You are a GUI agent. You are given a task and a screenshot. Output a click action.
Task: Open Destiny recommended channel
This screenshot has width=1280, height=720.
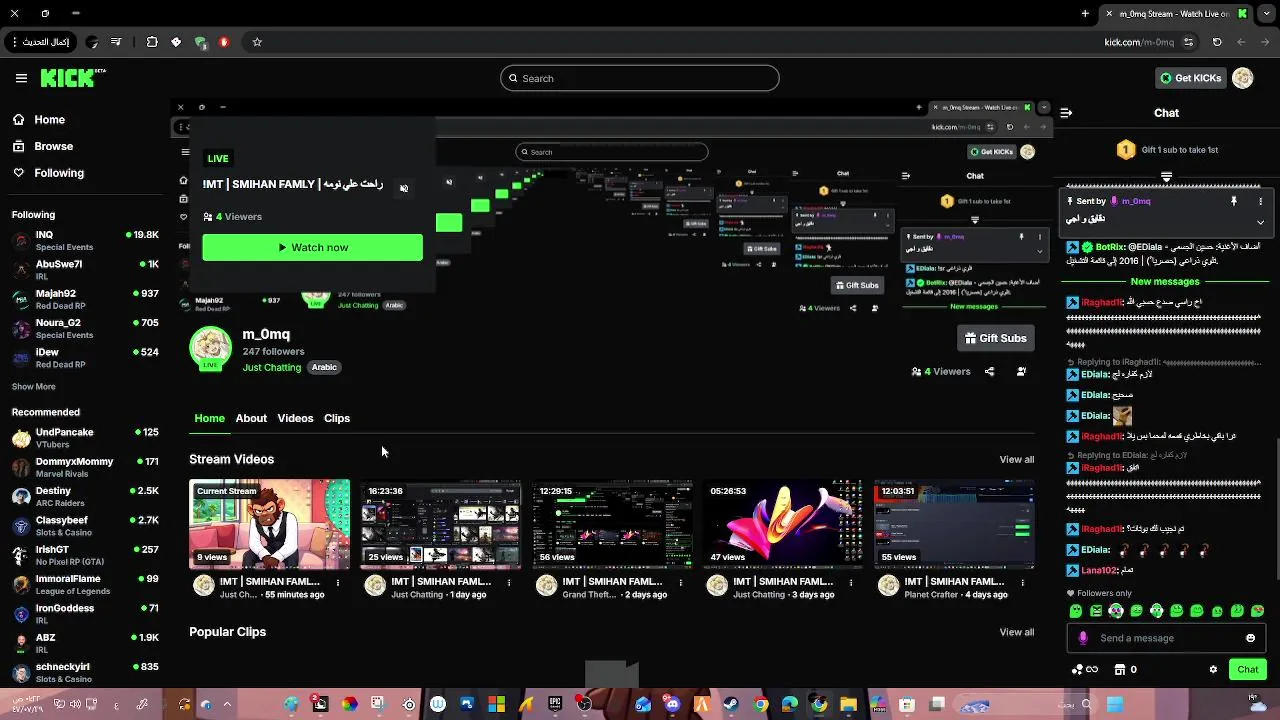click(x=85, y=496)
